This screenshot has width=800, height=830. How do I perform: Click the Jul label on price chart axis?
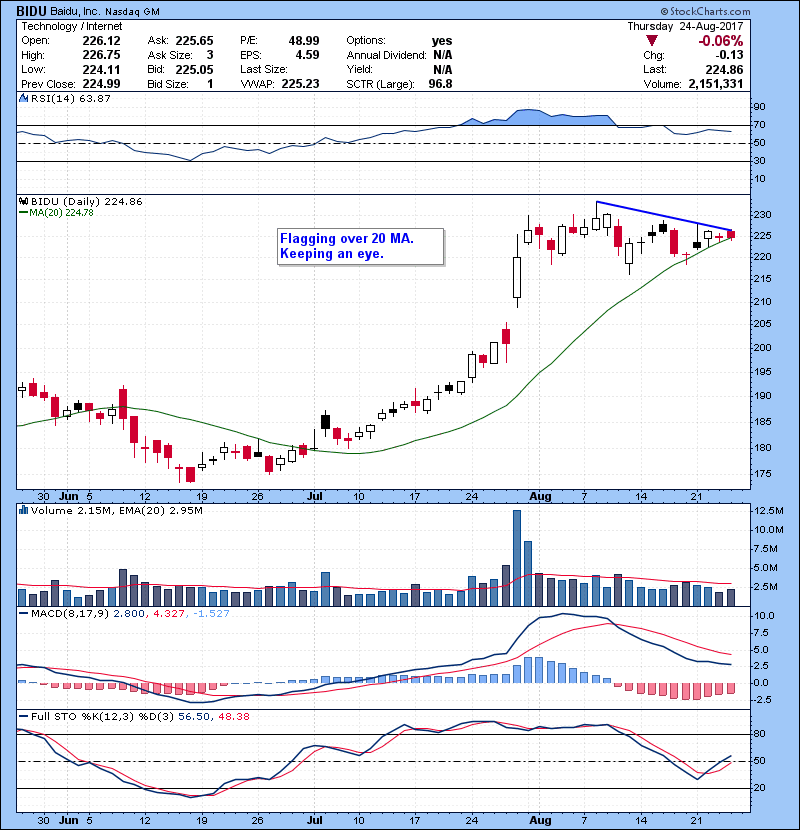(315, 497)
